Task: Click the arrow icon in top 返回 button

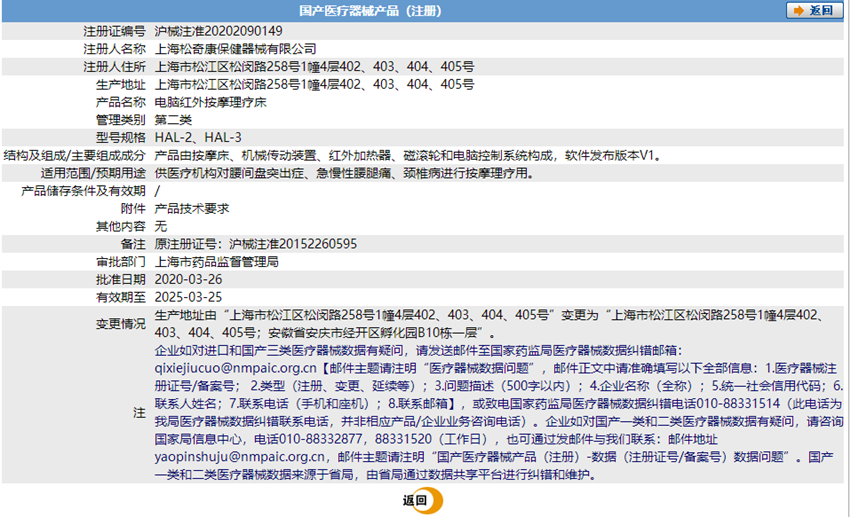Action: click(798, 11)
